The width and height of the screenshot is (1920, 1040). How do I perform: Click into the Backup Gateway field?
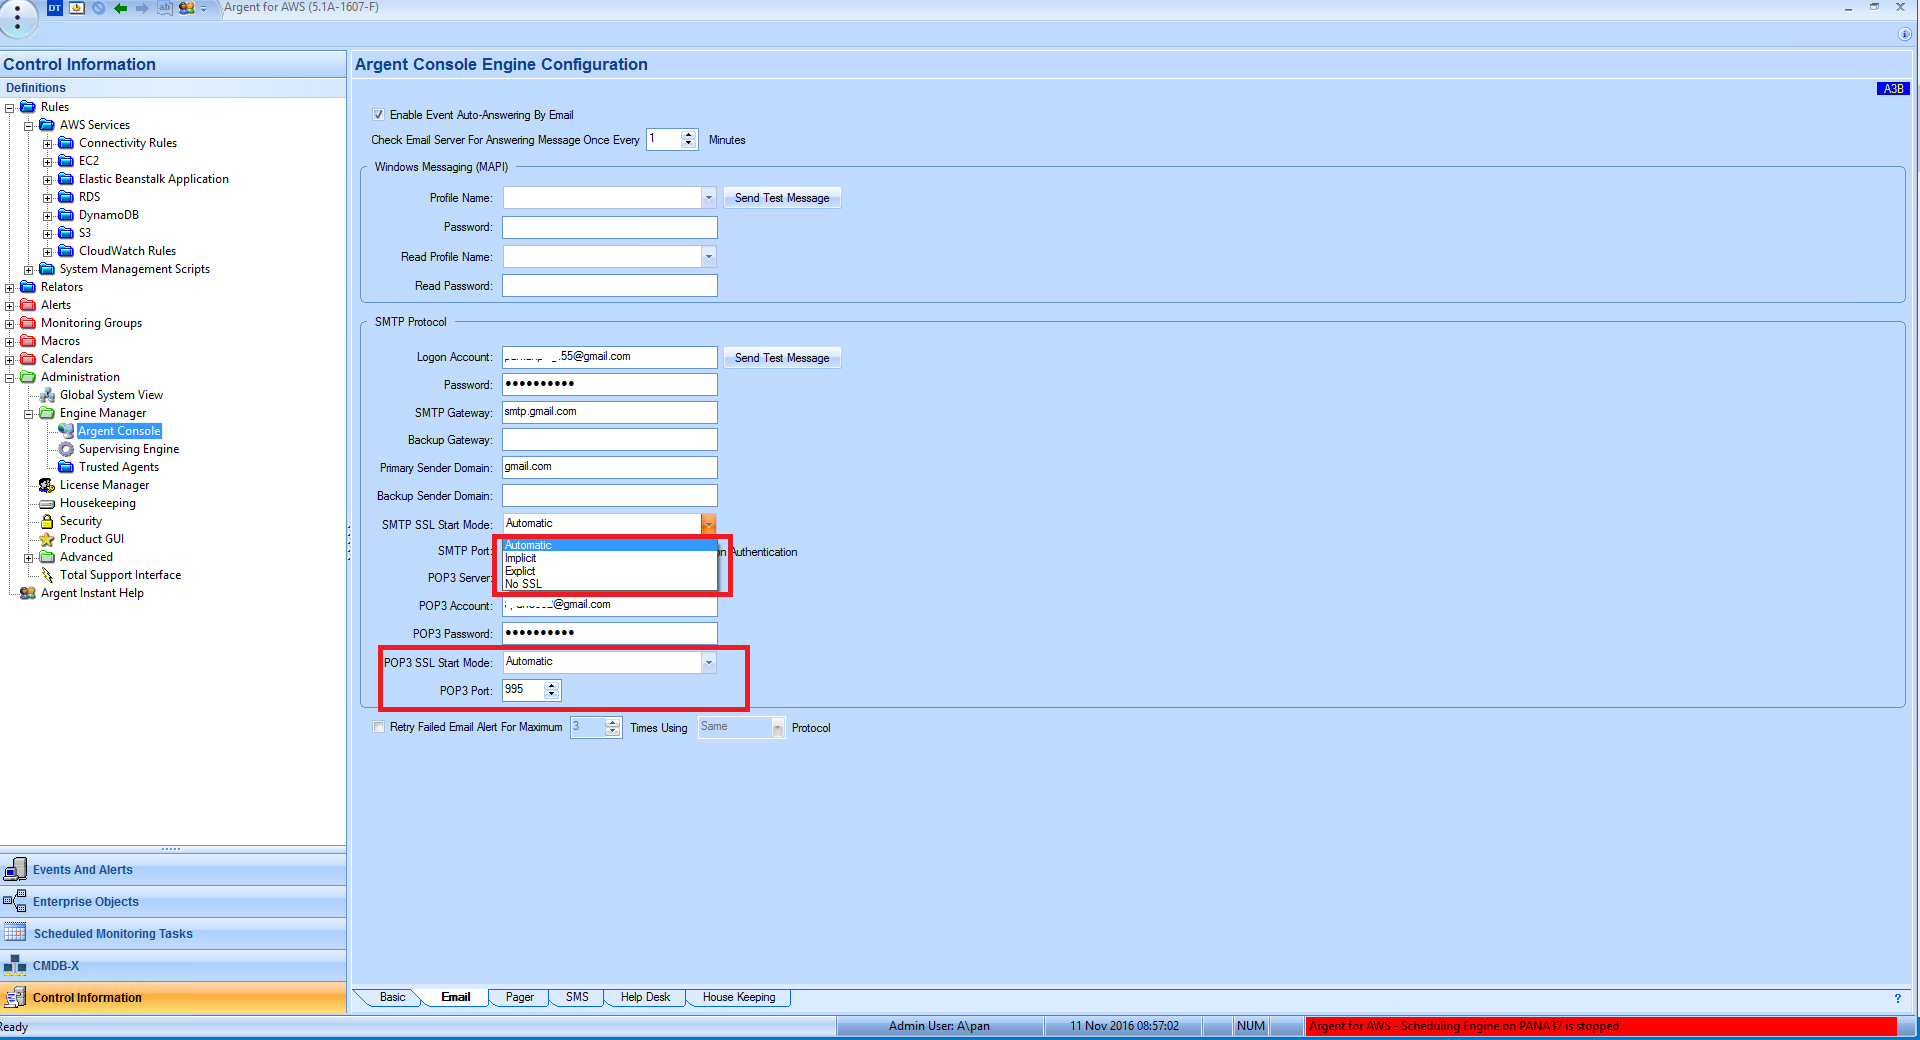pos(609,440)
